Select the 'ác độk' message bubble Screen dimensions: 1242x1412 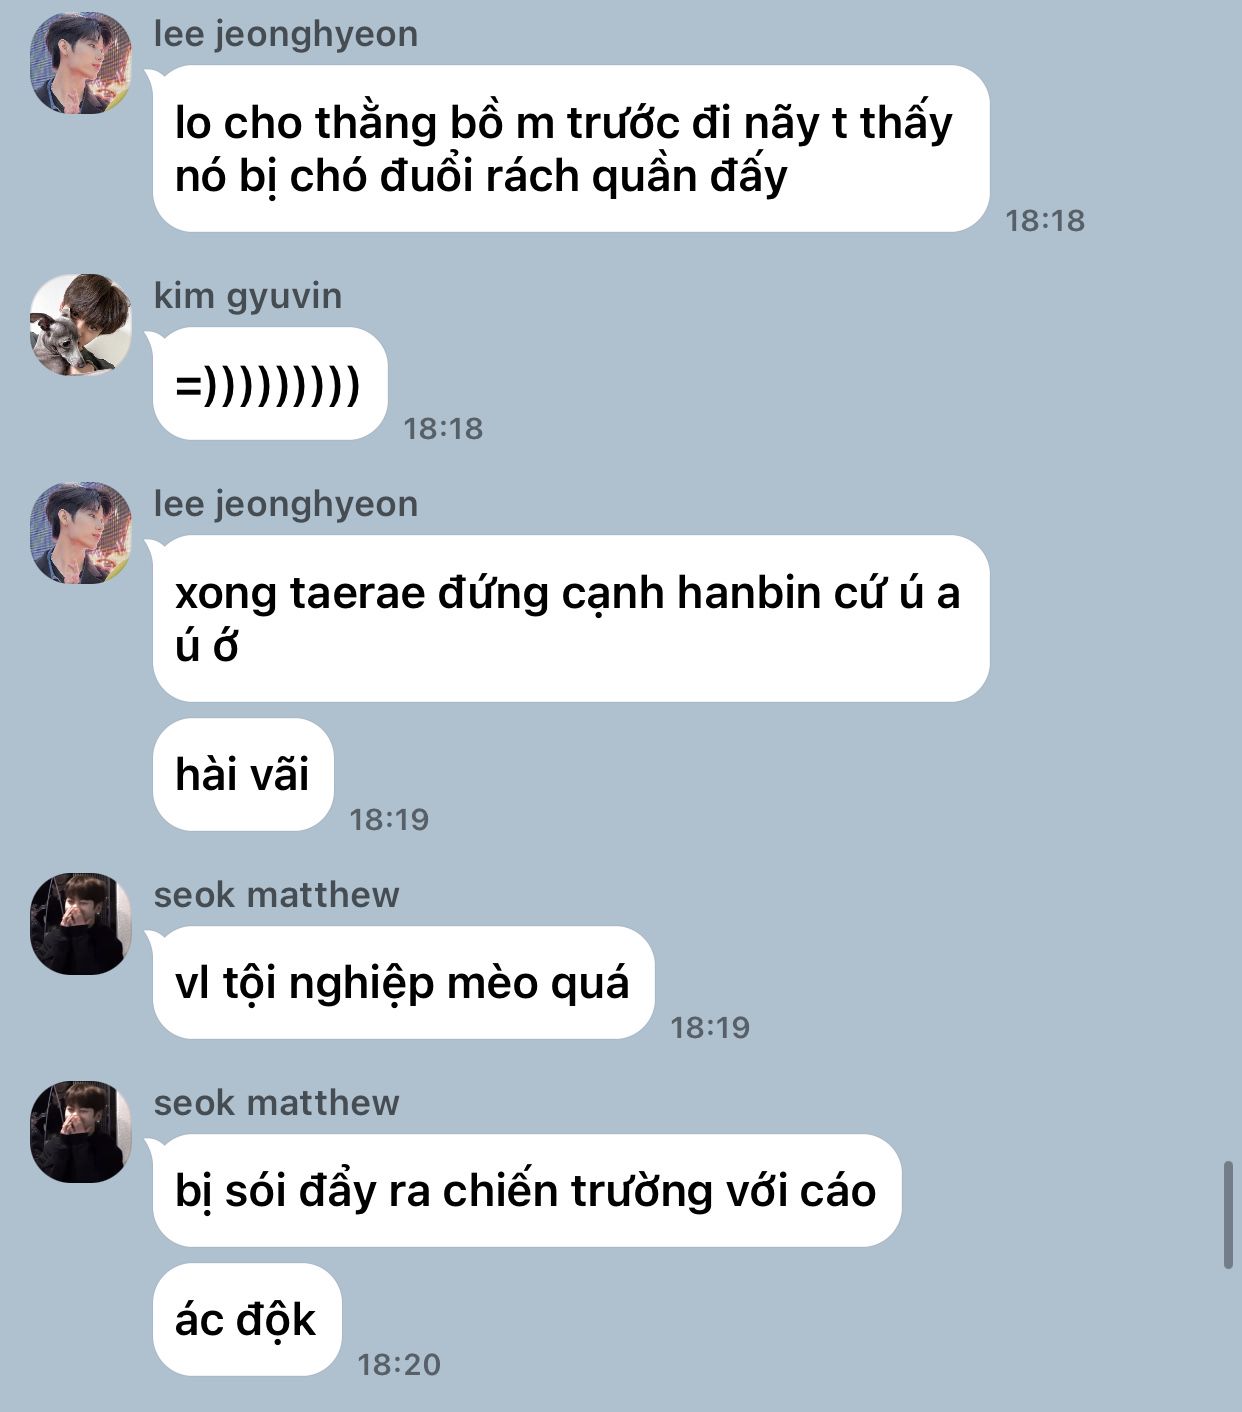pos(246,1319)
